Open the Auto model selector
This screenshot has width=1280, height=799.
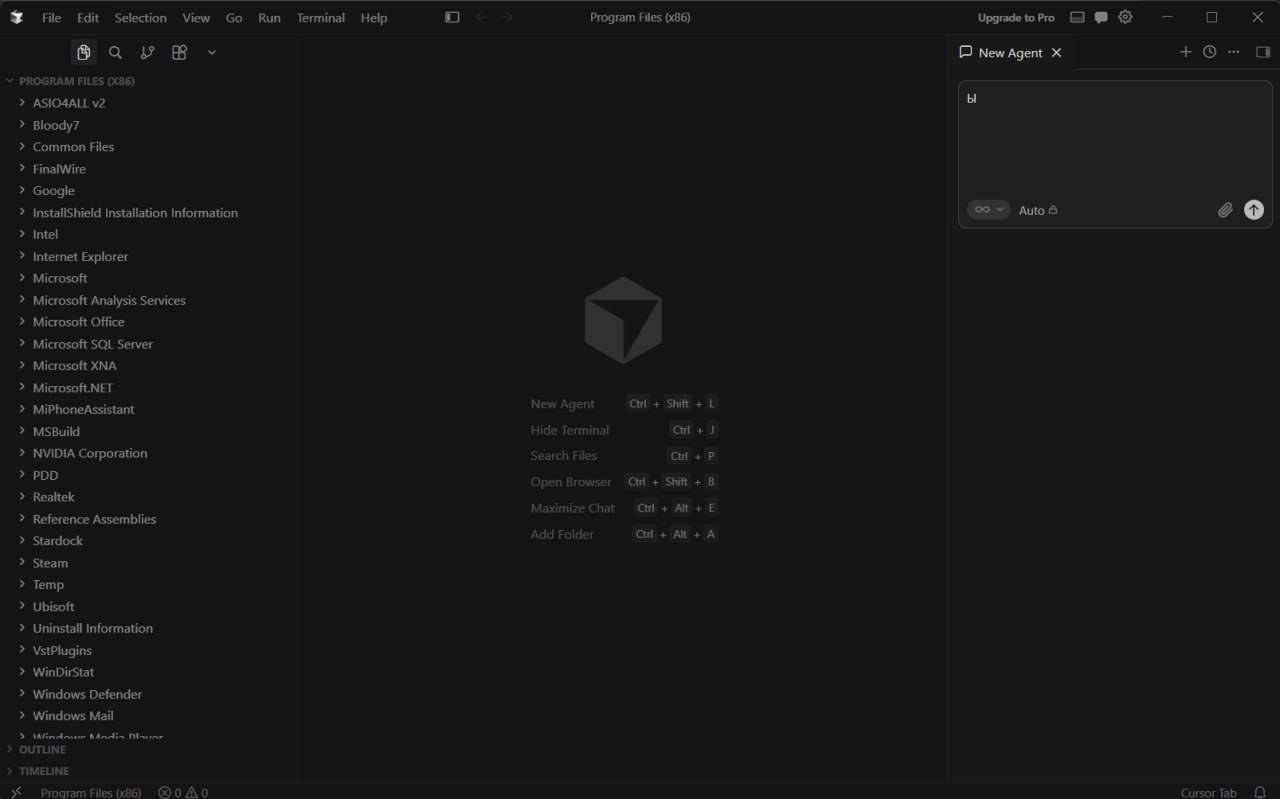tap(1038, 210)
